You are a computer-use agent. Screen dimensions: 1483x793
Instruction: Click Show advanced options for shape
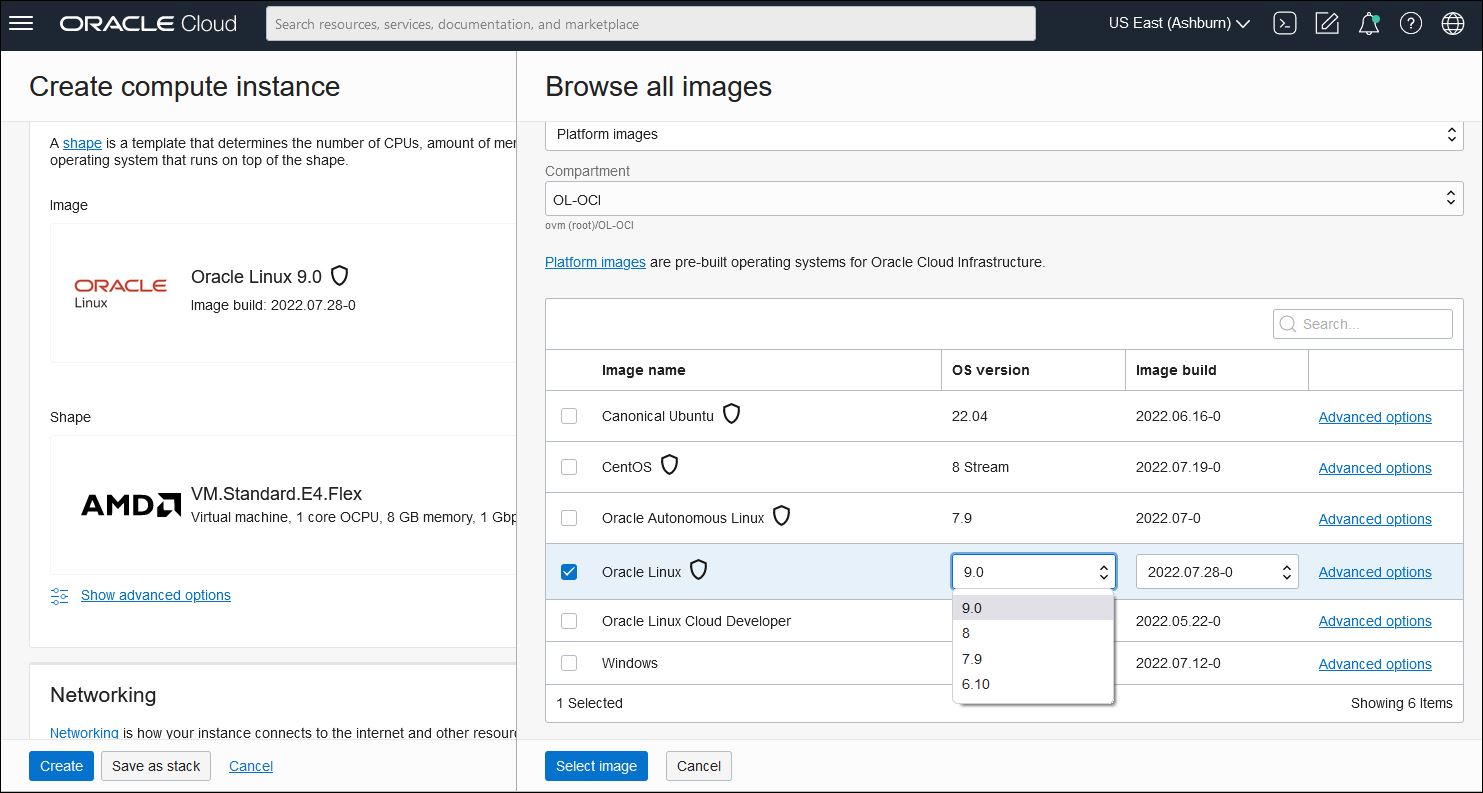(155, 595)
